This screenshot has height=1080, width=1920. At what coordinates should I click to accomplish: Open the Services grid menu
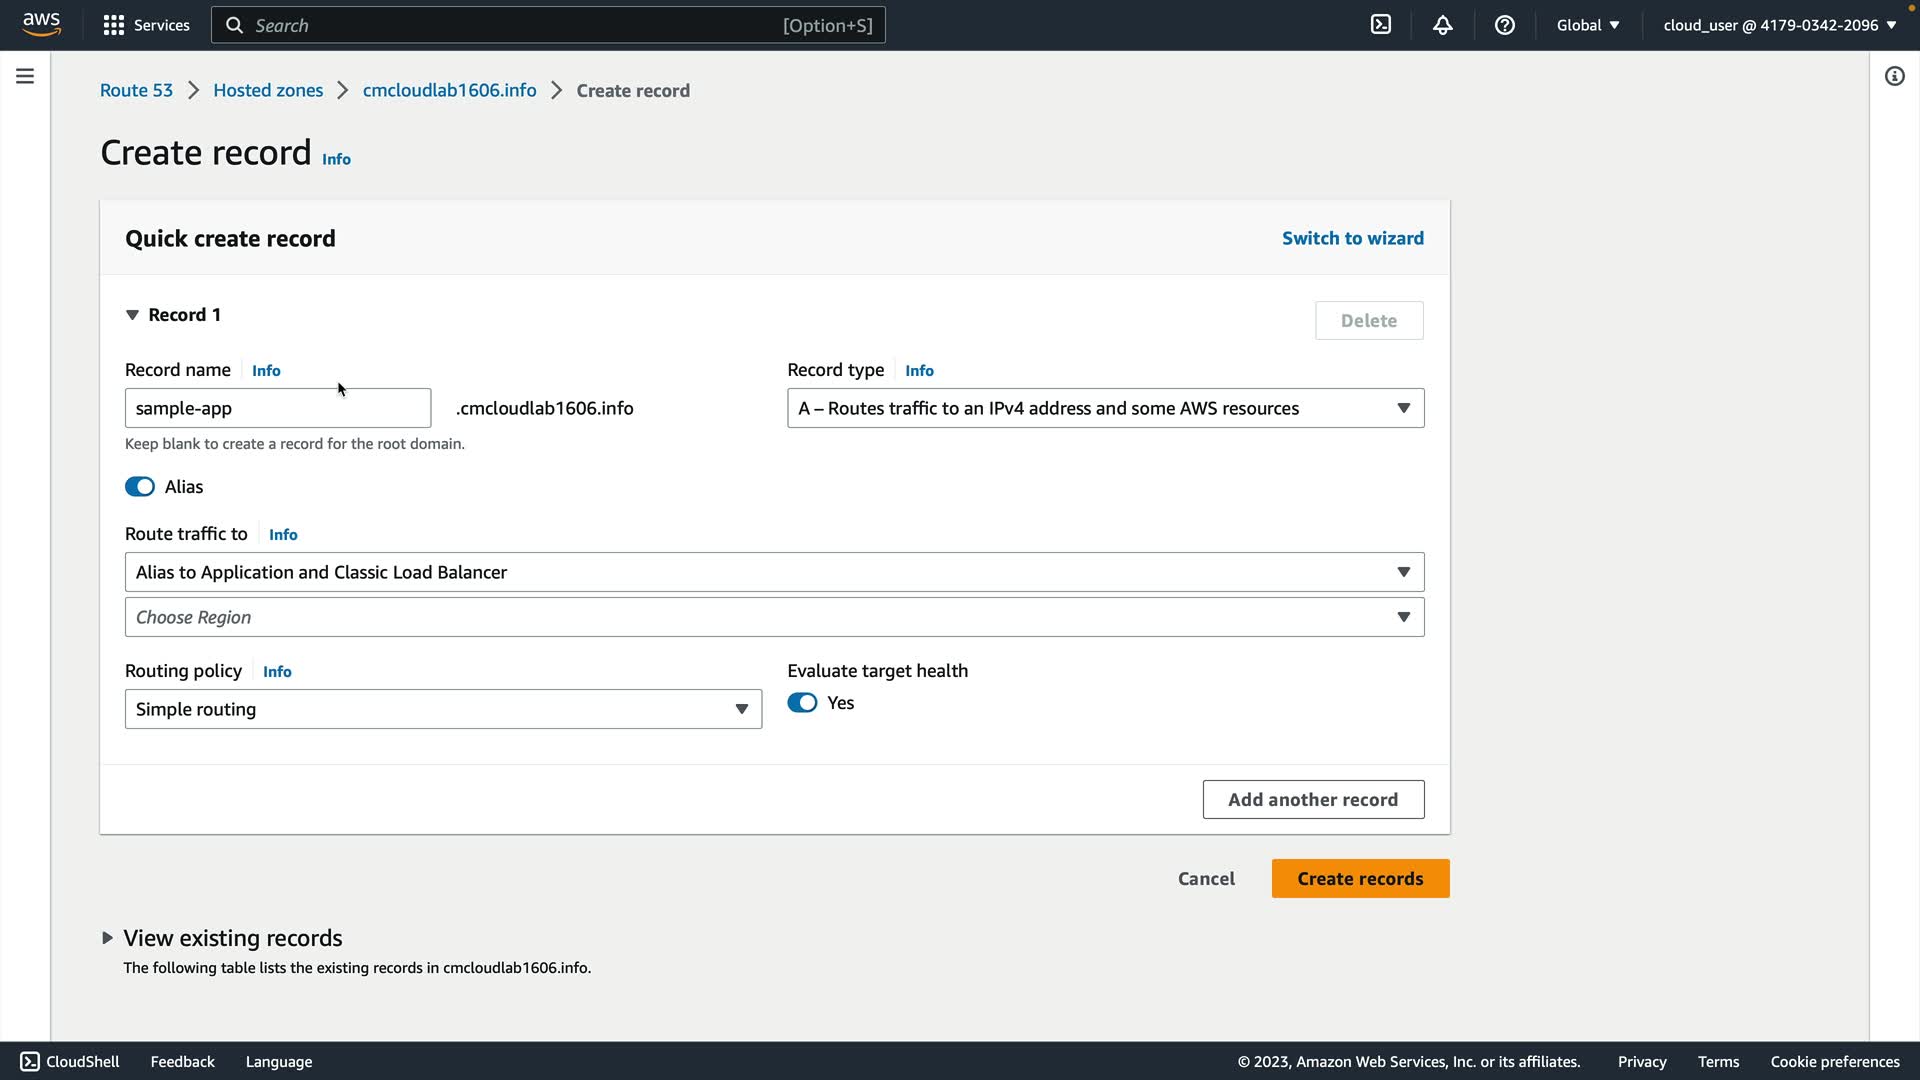point(146,25)
